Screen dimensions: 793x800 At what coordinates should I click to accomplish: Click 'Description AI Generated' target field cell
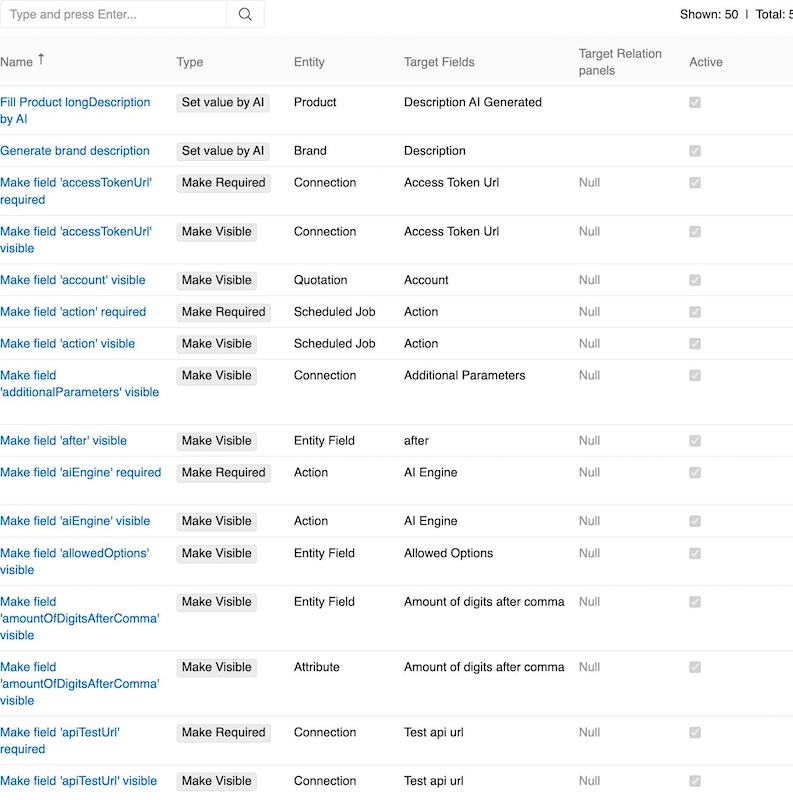473,103
